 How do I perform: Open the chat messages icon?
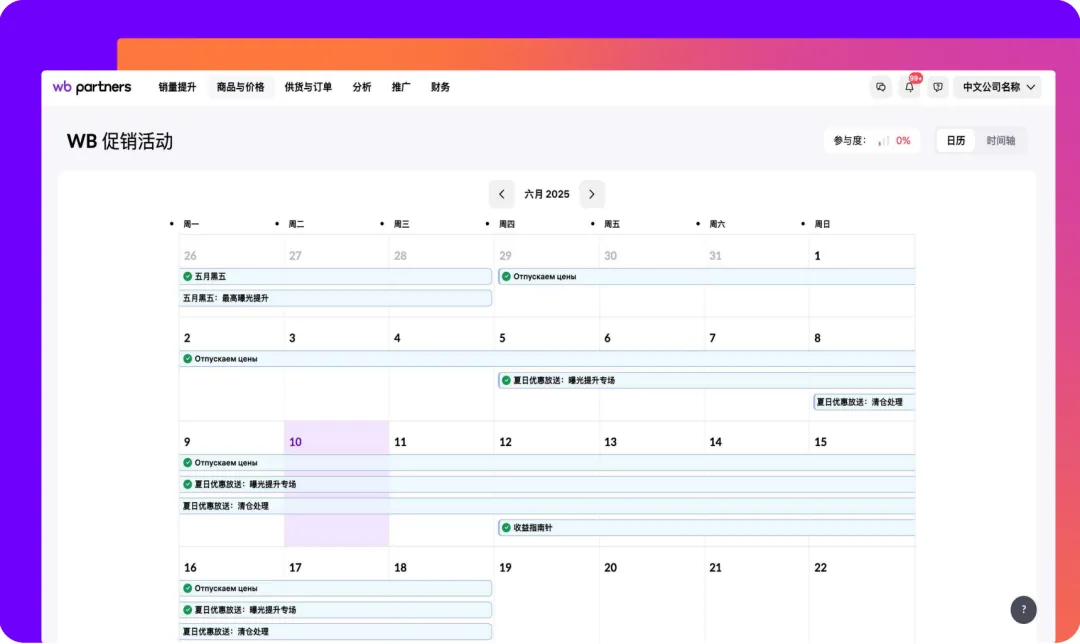[x=881, y=87]
